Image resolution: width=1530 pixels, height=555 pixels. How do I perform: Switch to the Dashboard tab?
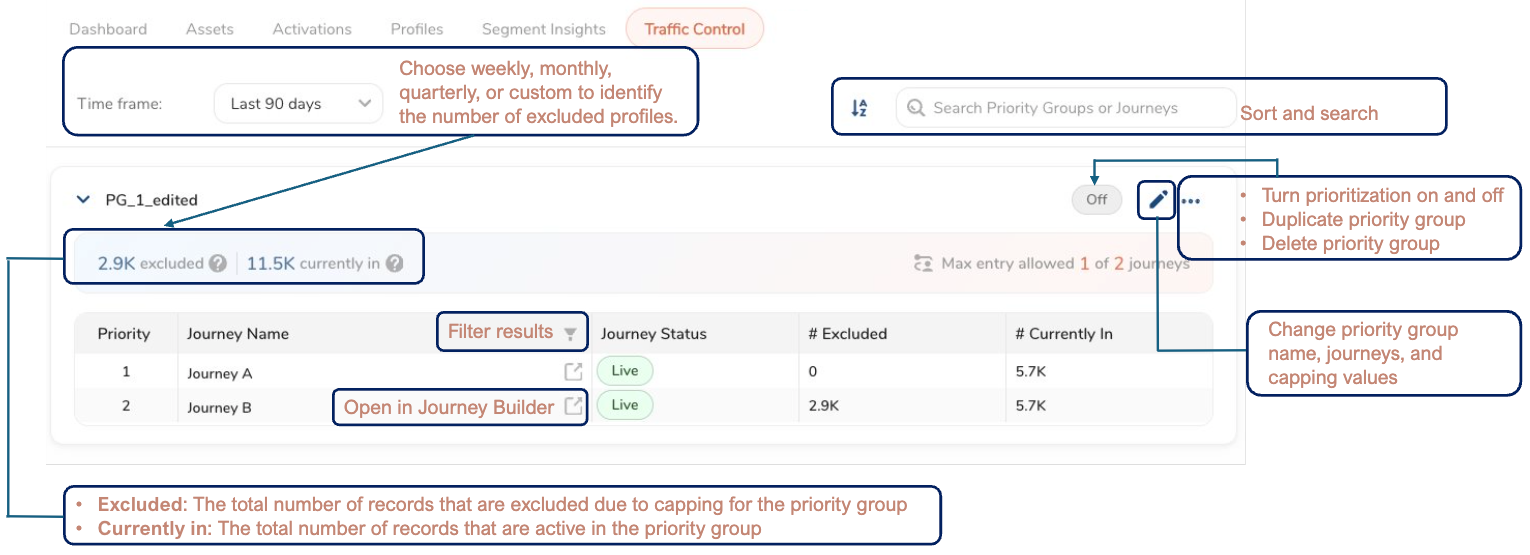[108, 29]
